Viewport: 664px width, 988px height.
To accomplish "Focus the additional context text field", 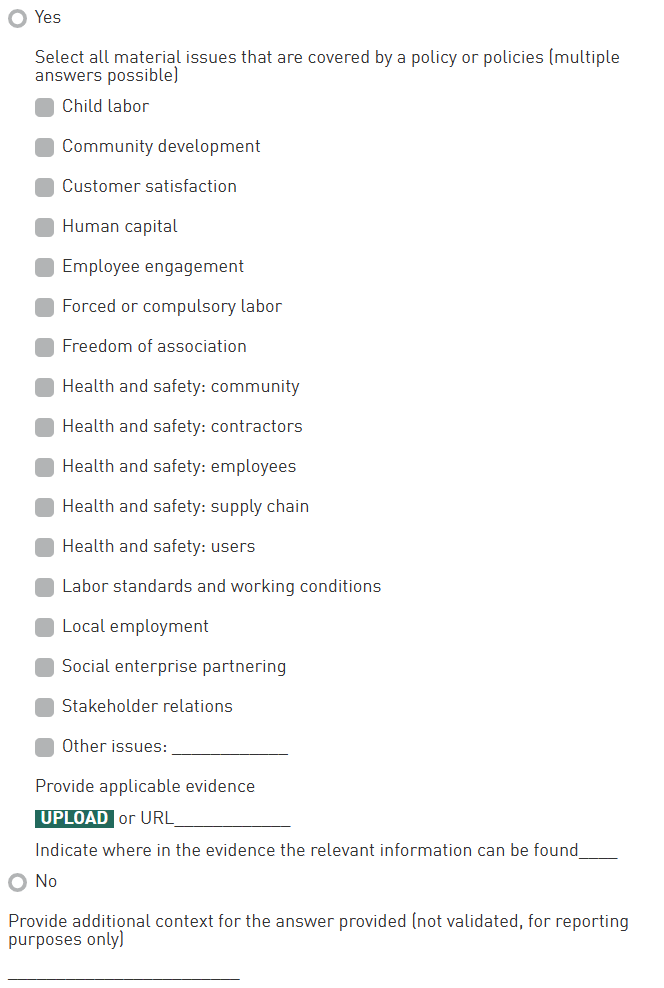I will 124,970.
